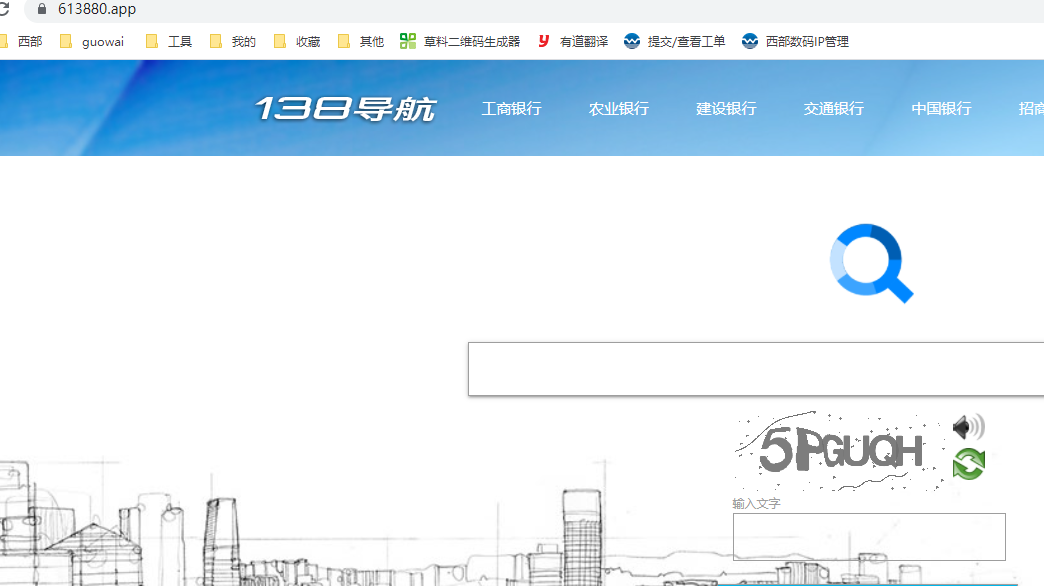Open the 西部数码IP管理 bookmark
Image resolution: width=1044 pixels, height=586 pixels.
pos(795,41)
